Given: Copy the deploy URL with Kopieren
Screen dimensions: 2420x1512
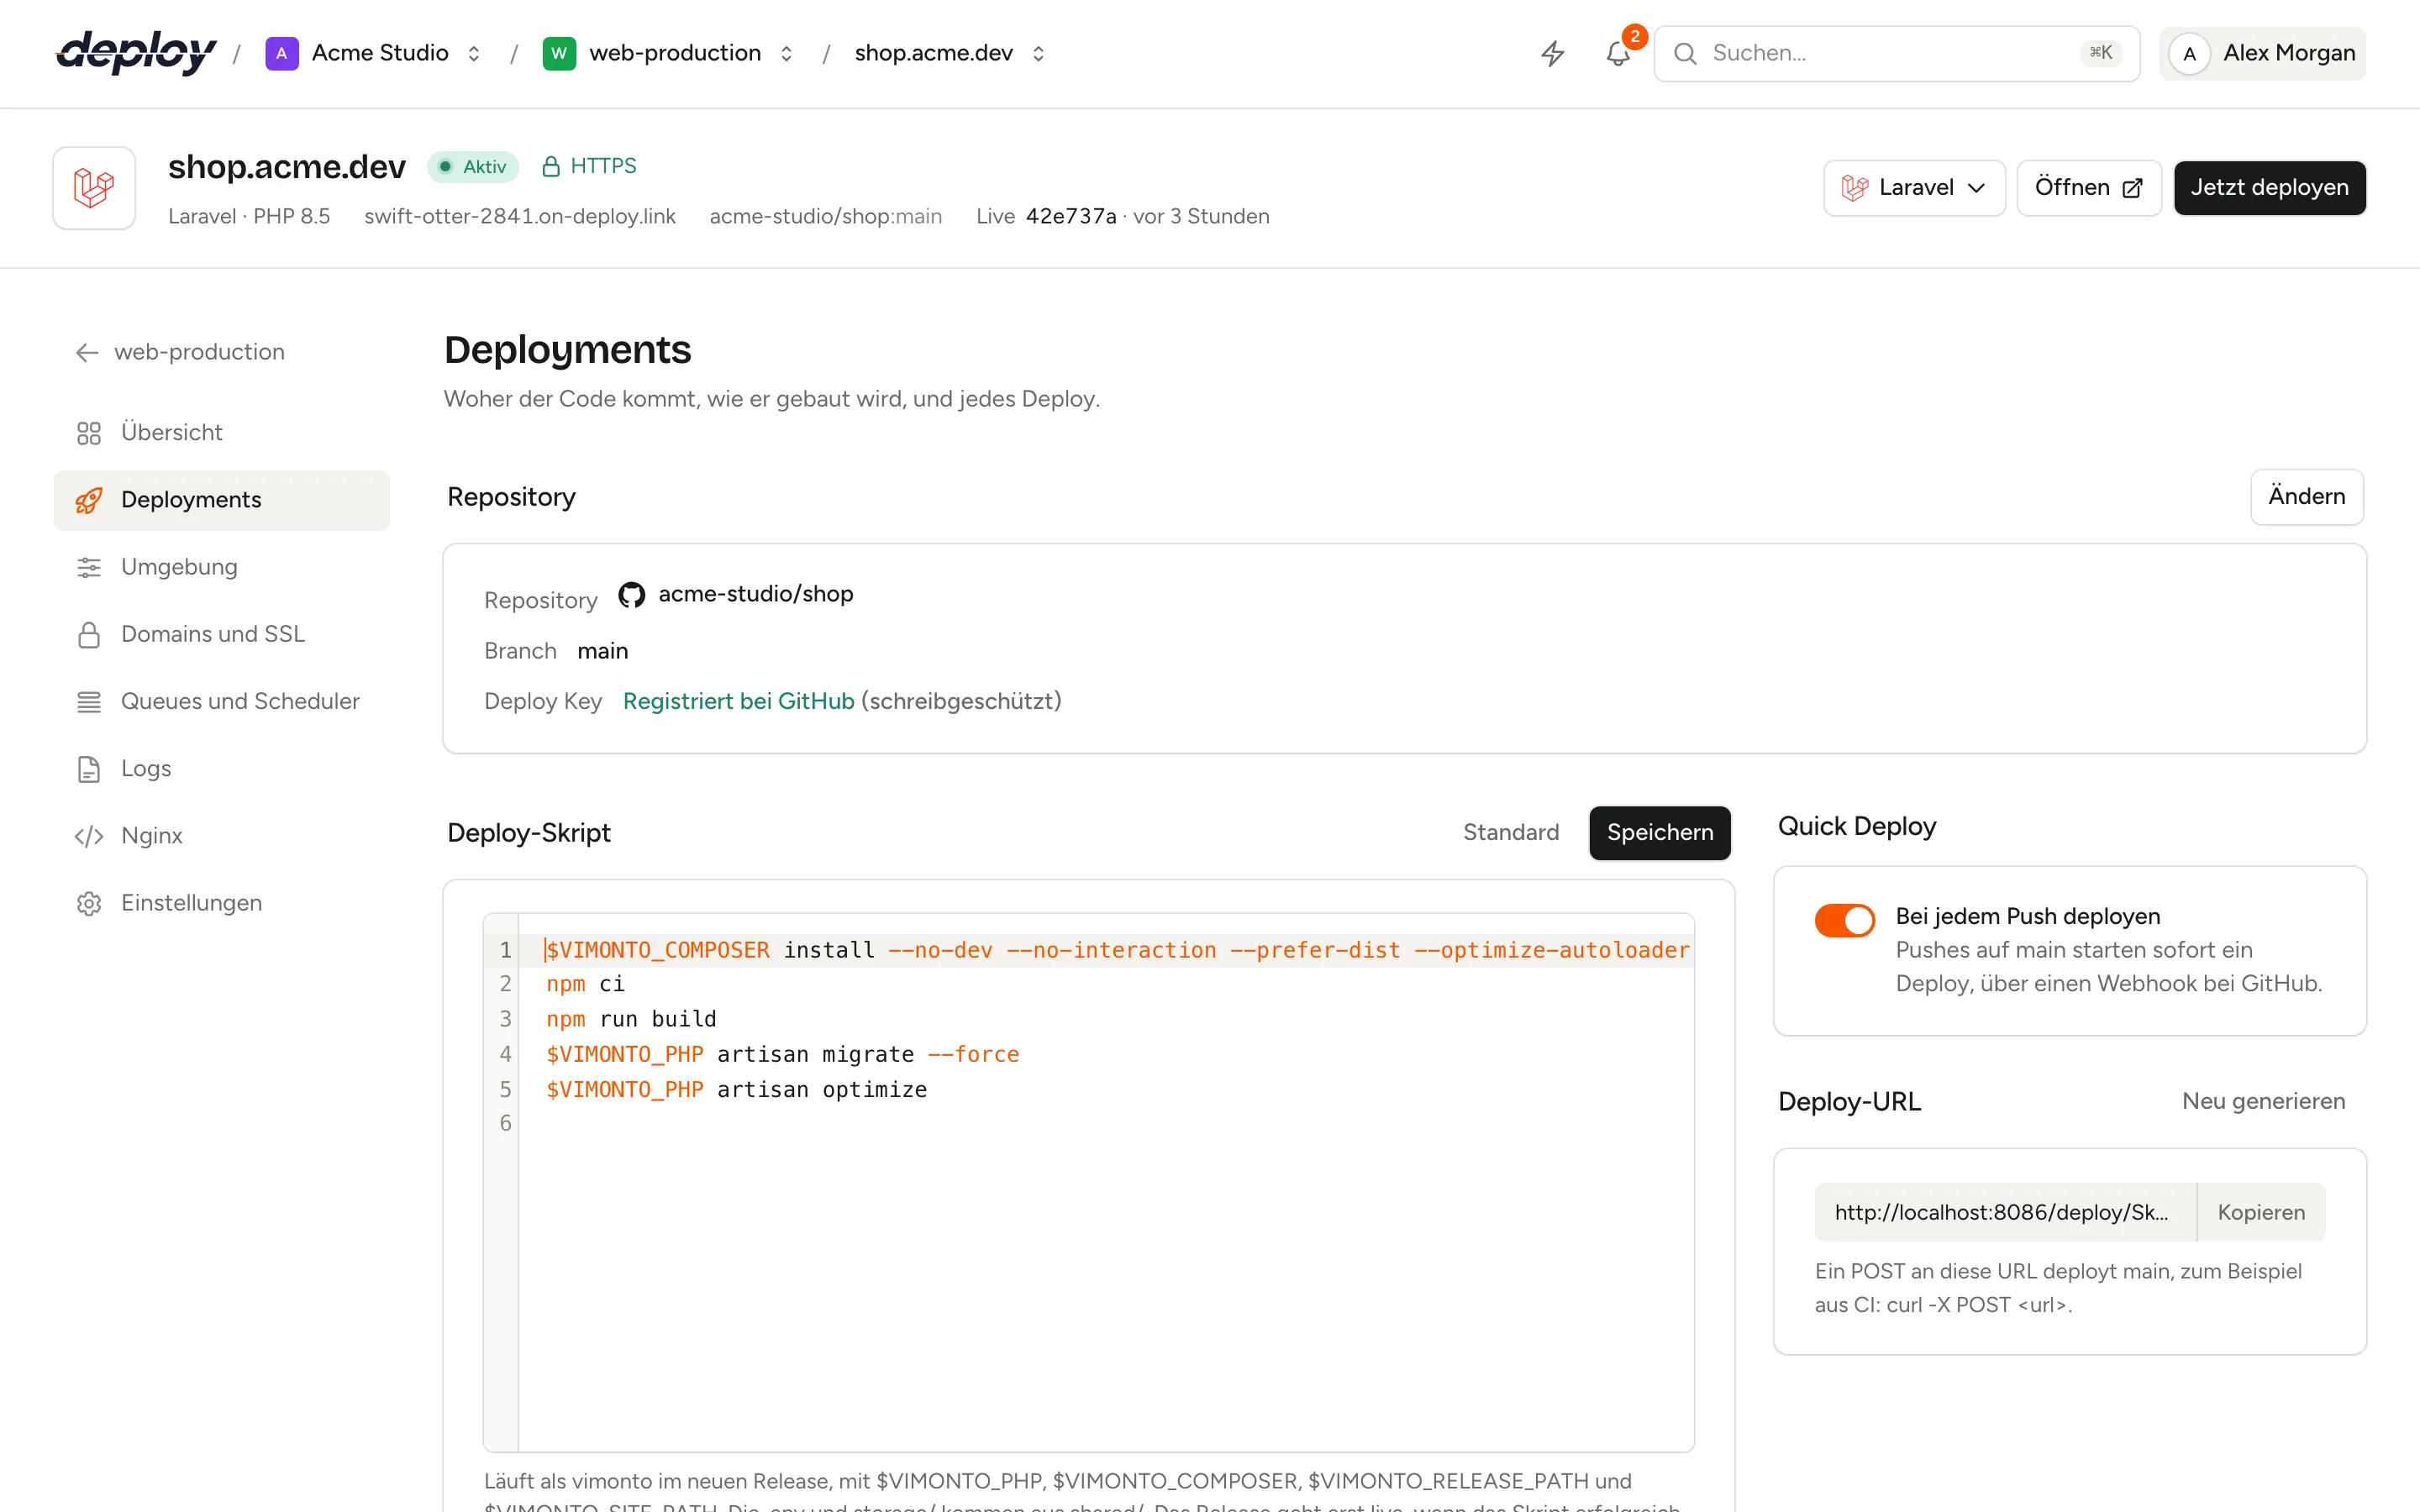Looking at the screenshot, I should [x=2261, y=1212].
